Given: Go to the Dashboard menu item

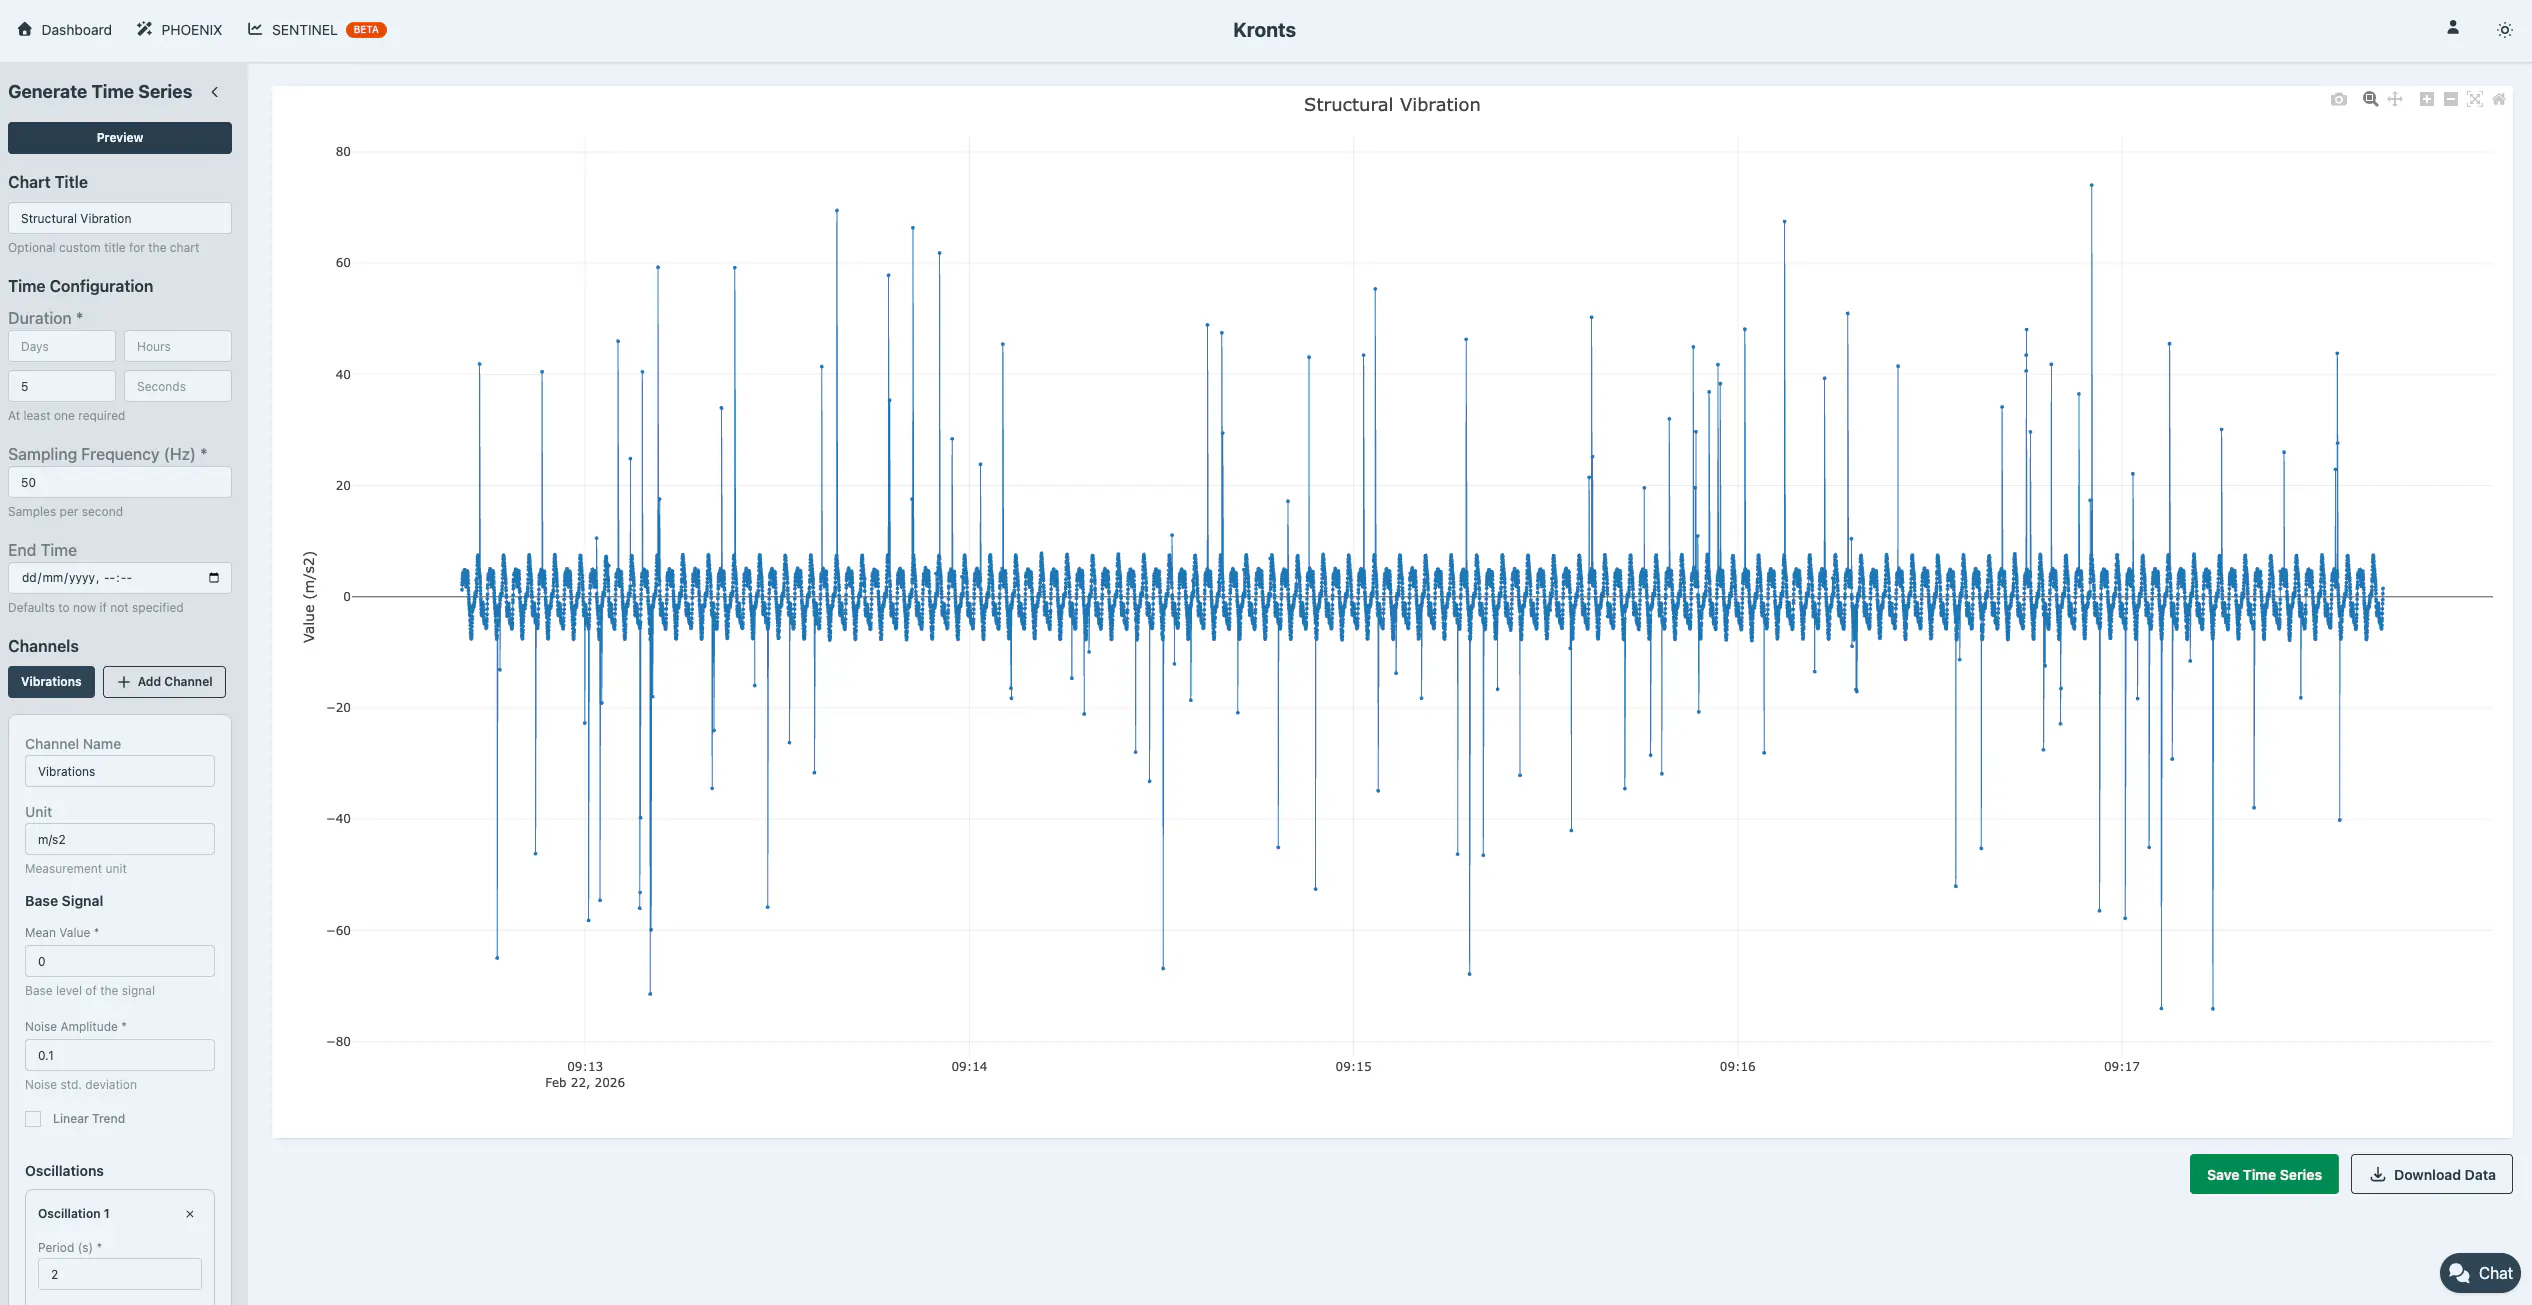Looking at the screenshot, I should (64, 29).
